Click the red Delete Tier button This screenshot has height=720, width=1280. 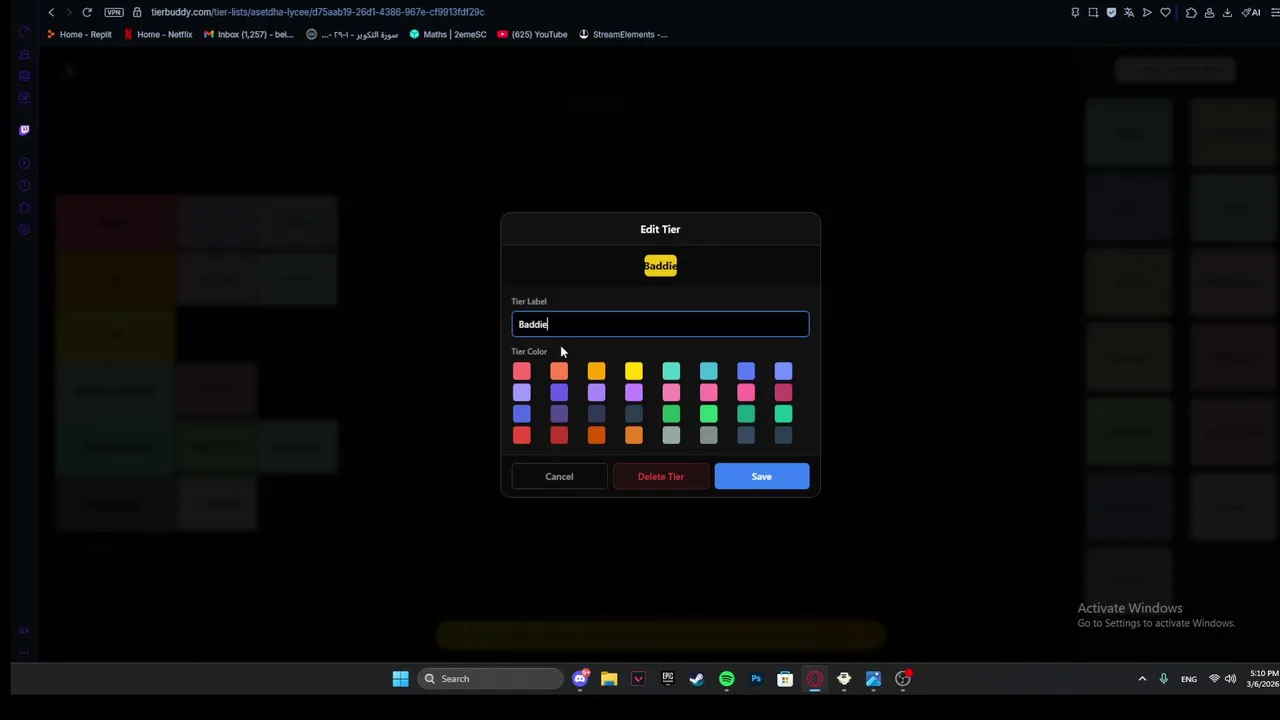tap(661, 476)
